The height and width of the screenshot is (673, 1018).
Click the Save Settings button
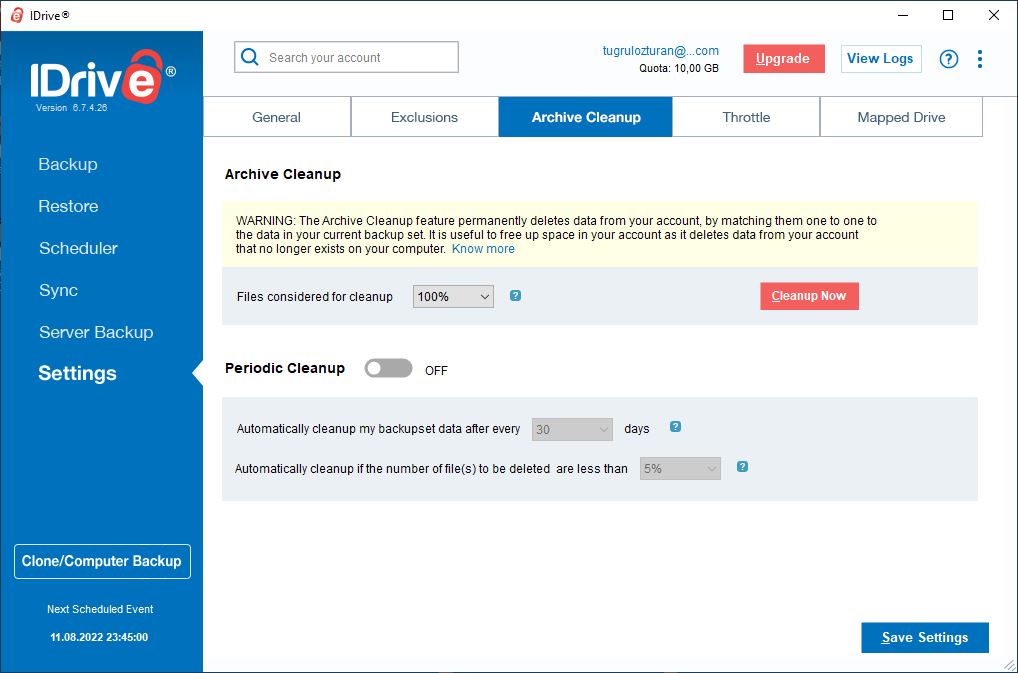925,638
